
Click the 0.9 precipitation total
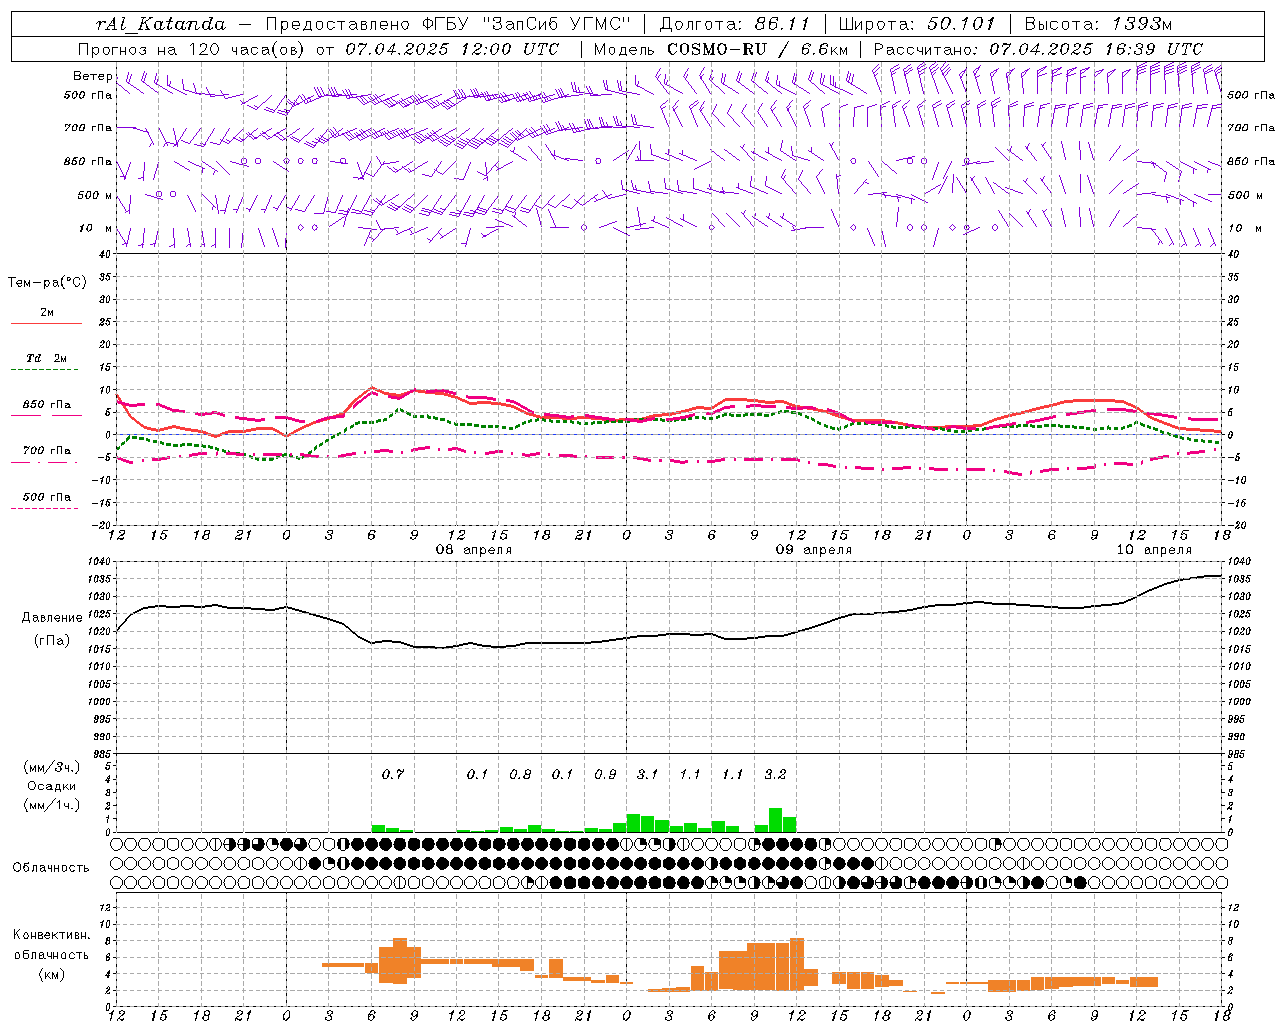[605, 774]
